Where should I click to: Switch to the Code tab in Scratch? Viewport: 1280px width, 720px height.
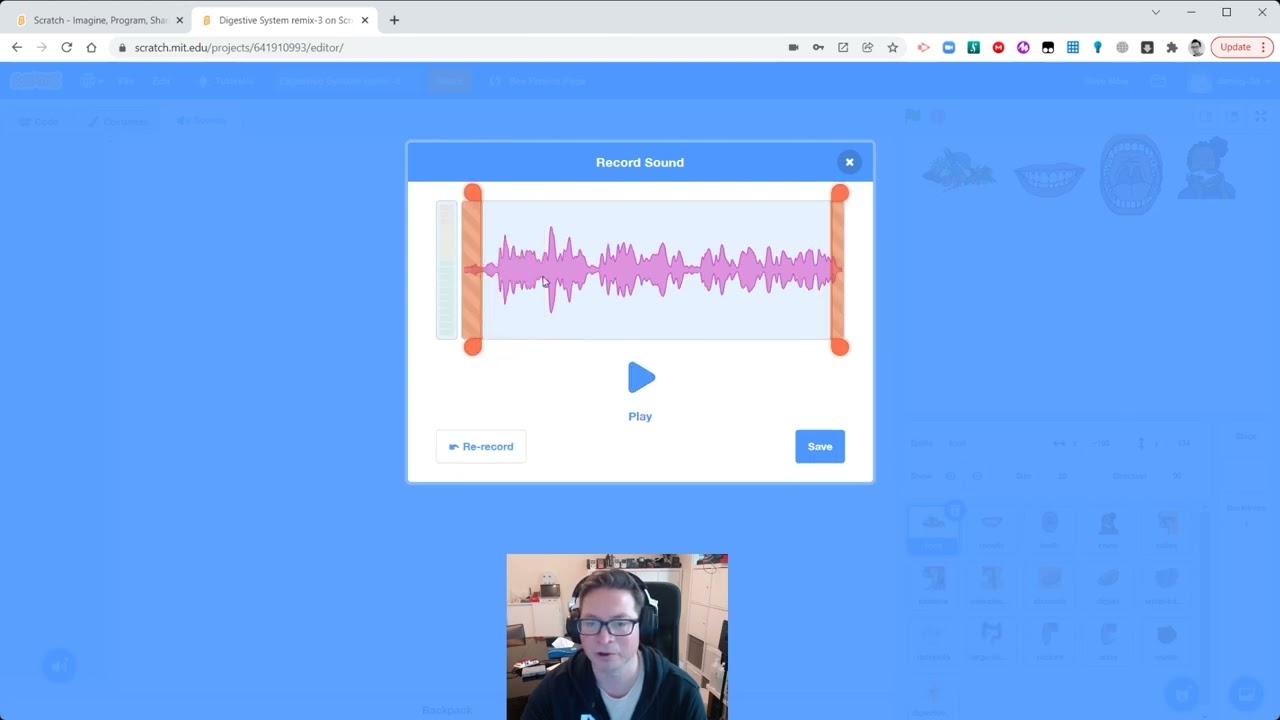click(x=40, y=121)
